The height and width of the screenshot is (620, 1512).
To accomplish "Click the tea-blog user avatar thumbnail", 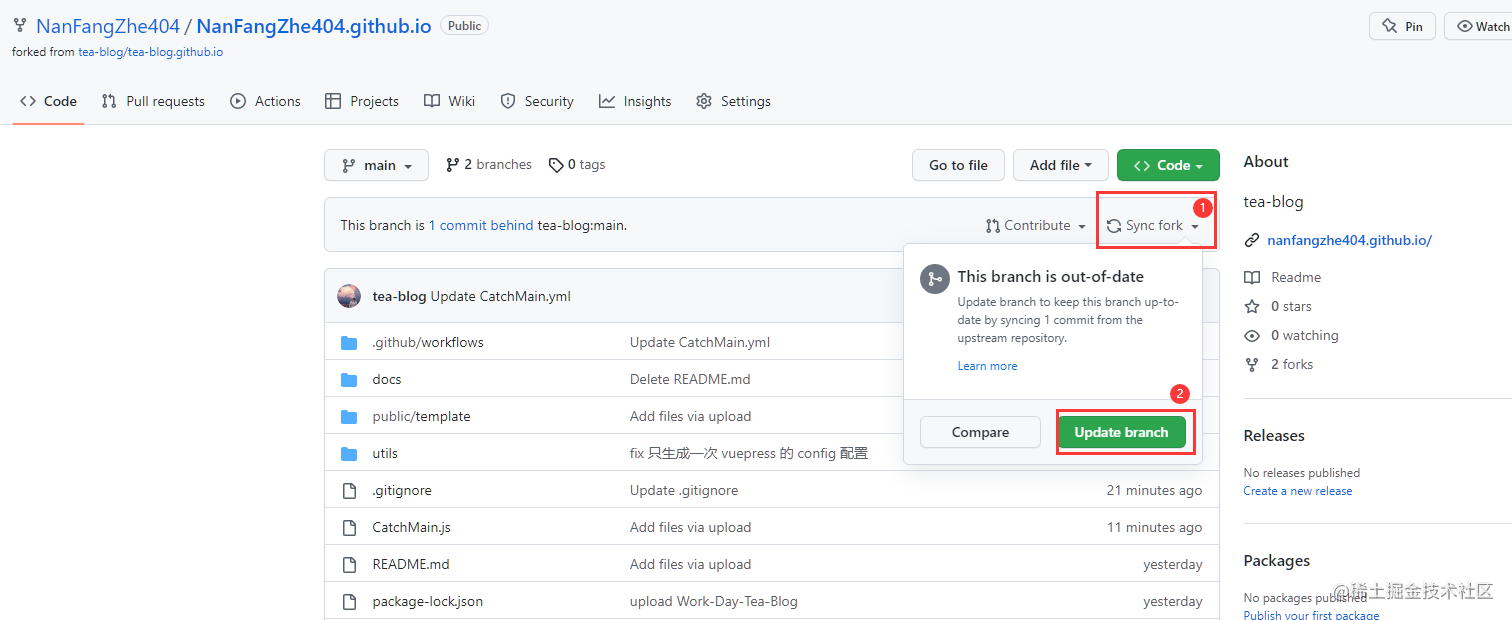I will tap(349, 296).
